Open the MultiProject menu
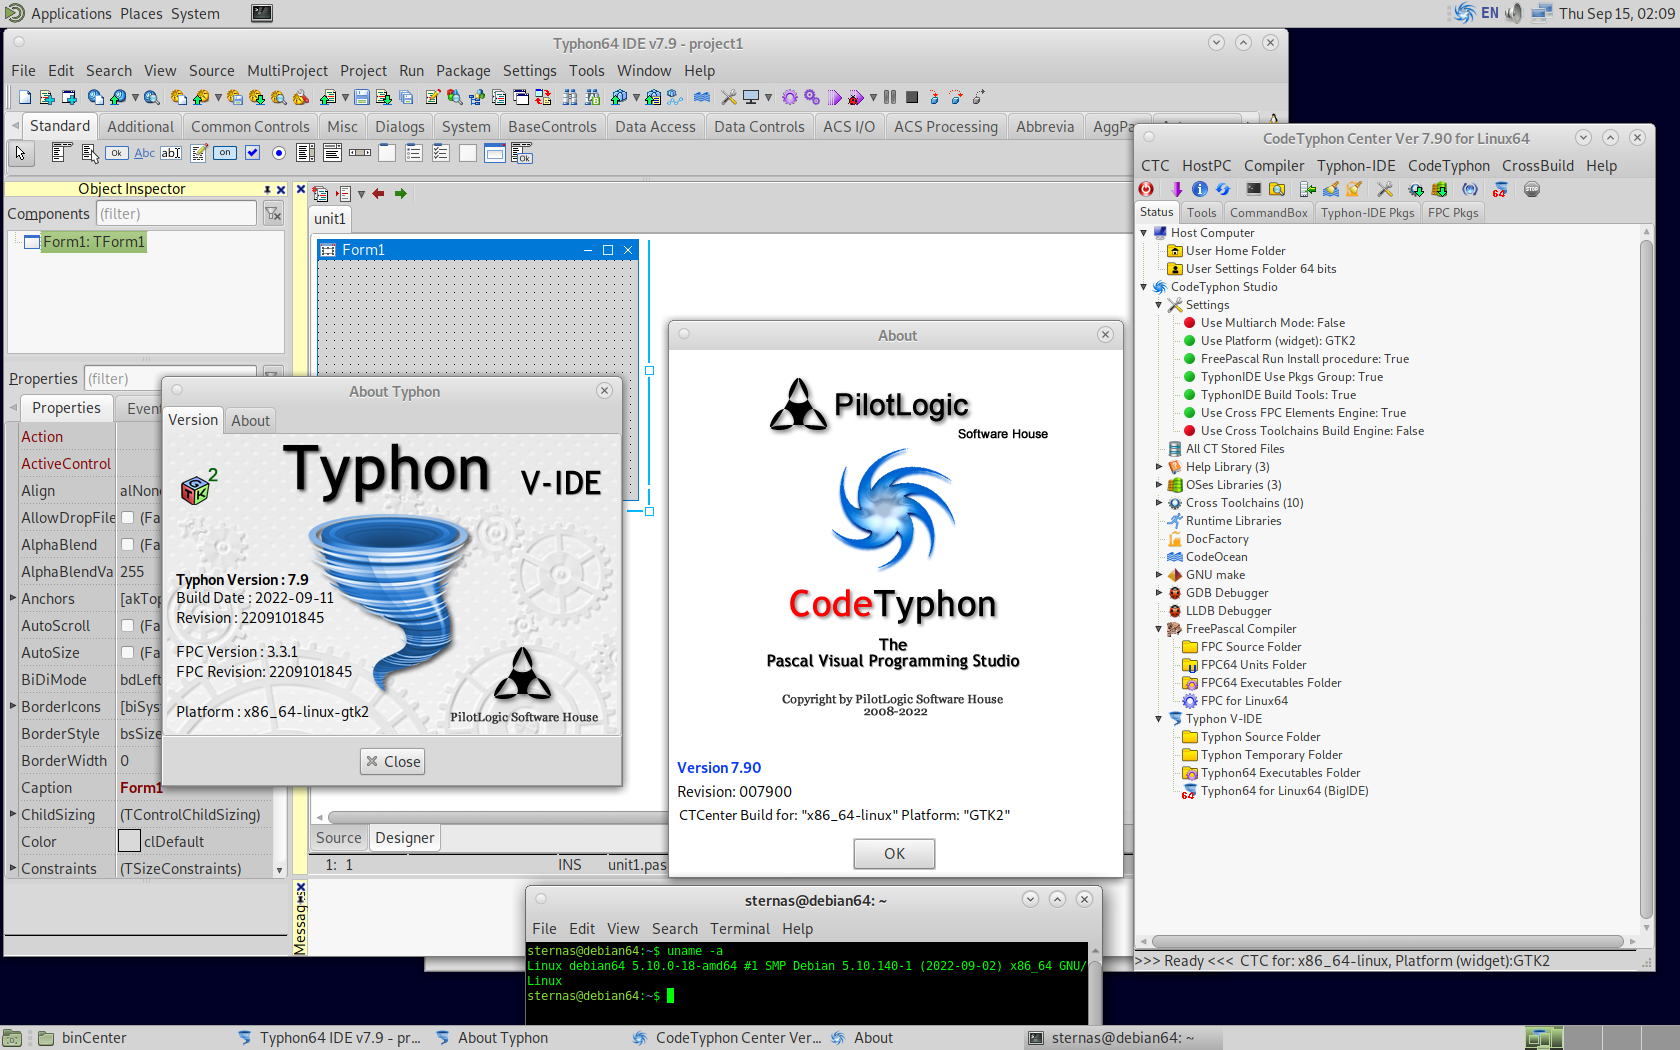 pos(287,71)
